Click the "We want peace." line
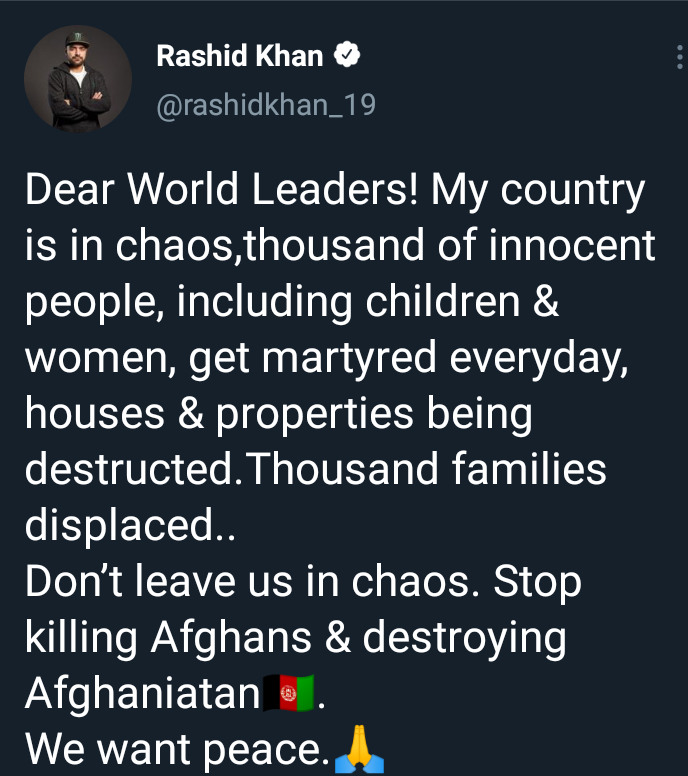The image size is (688, 776). [177, 749]
